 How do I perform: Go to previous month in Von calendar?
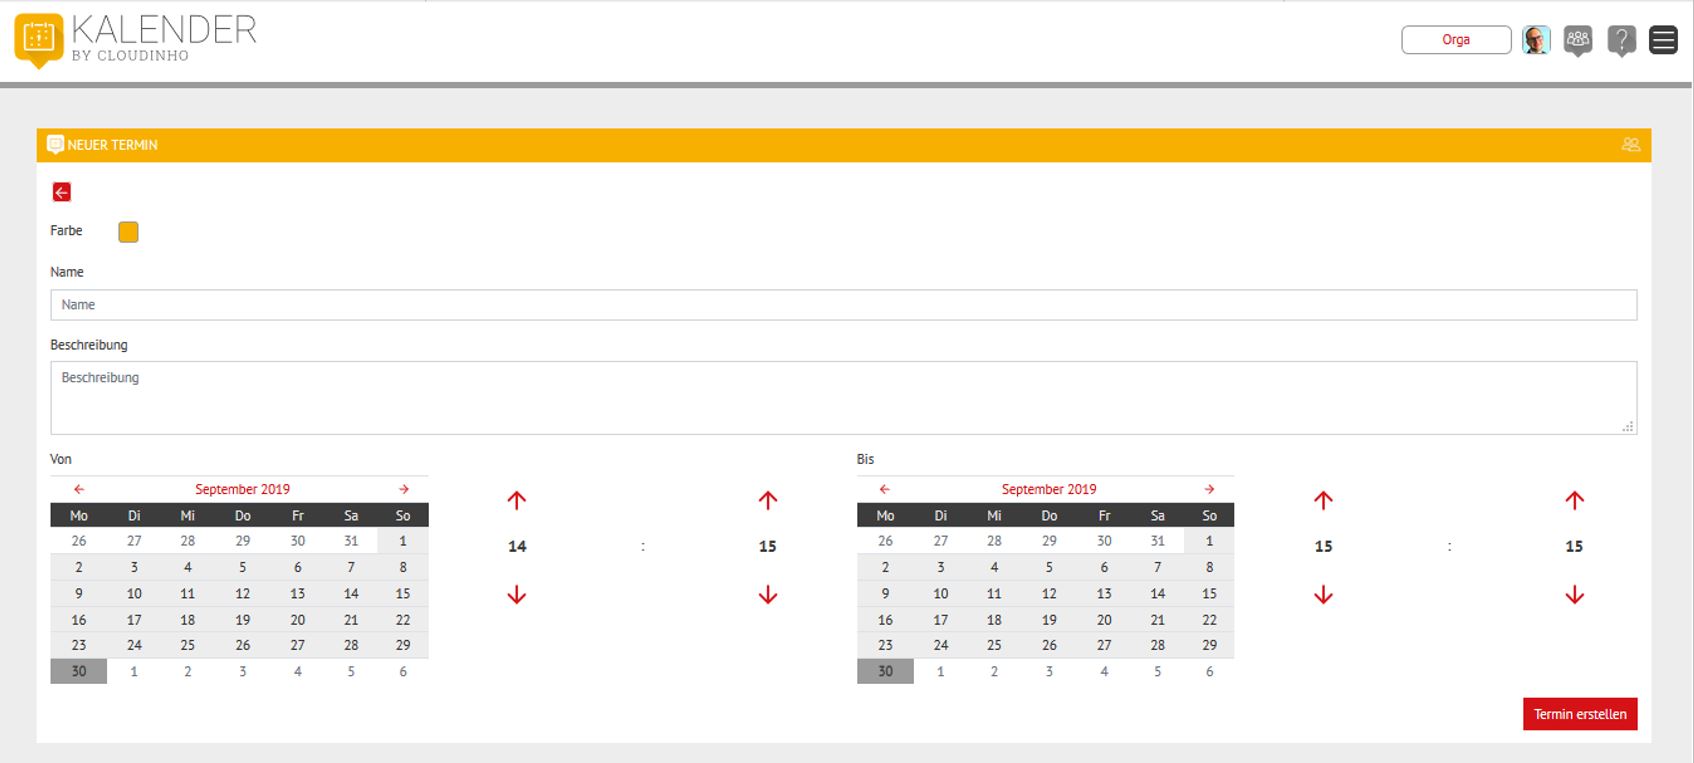click(x=79, y=489)
